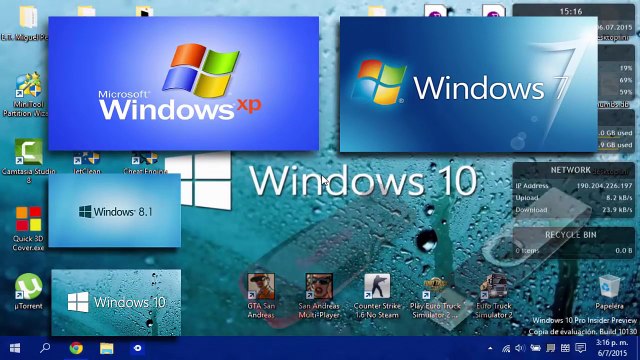This screenshot has width=640, height=360.
Task: Select the small Windows 10 image
Action: (x=116, y=302)
